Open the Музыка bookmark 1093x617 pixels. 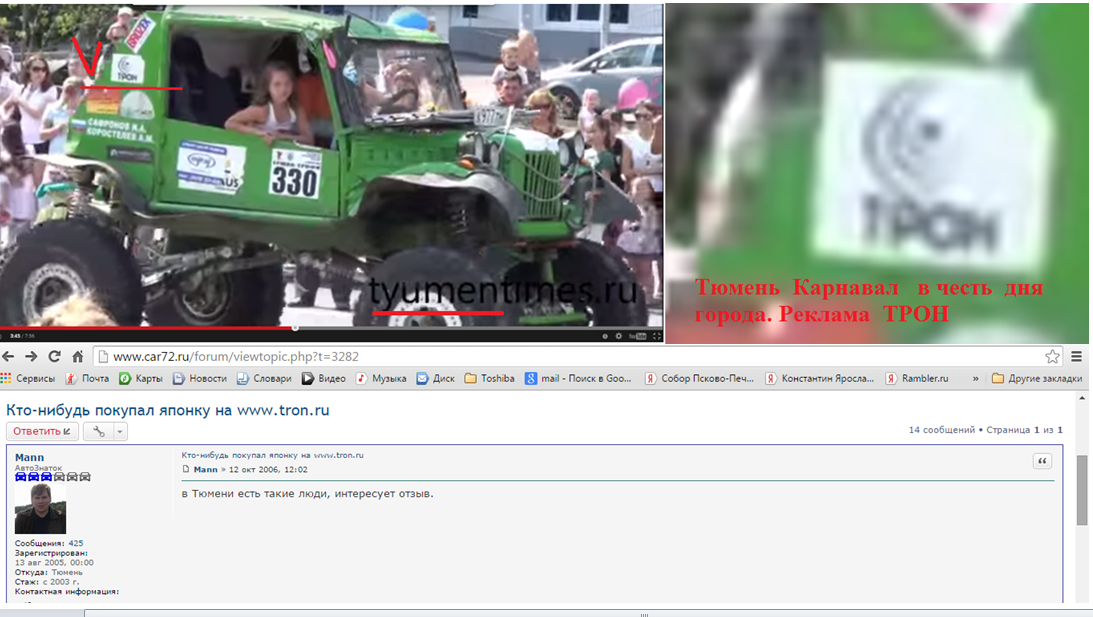[381, 379]
